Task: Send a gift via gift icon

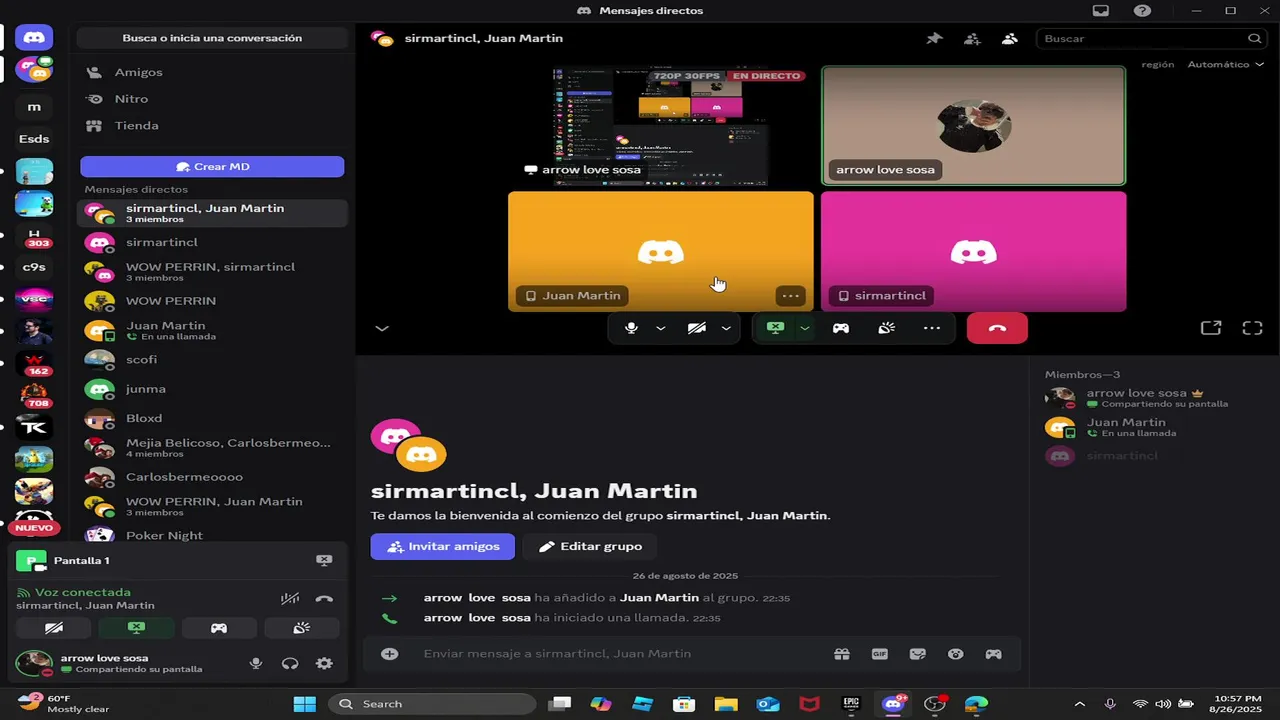Action: tap(842, 654)
